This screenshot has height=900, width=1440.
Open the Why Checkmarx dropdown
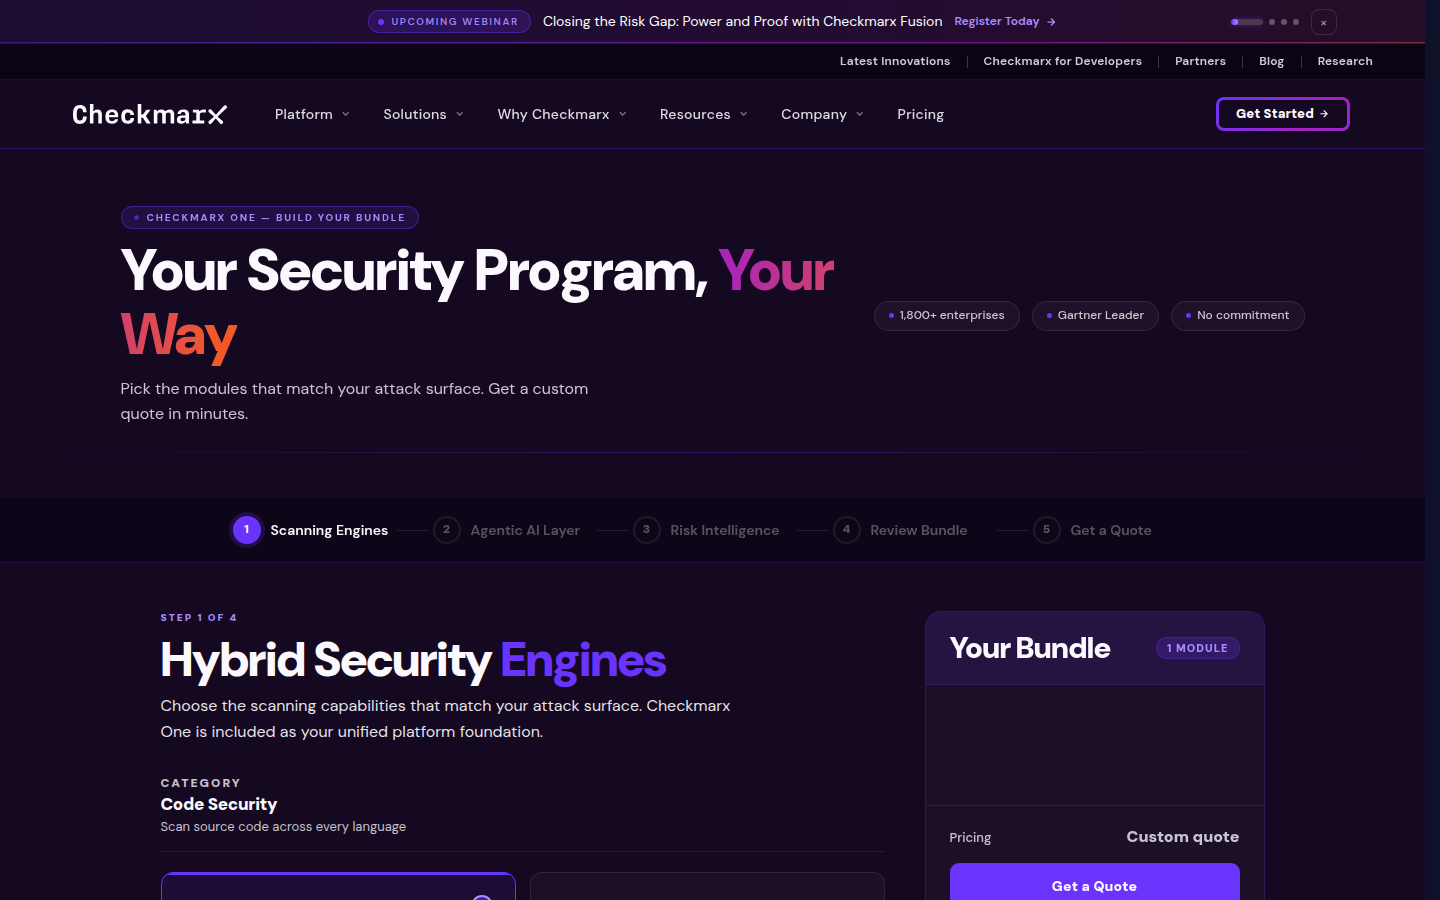(x=562, y=114)
